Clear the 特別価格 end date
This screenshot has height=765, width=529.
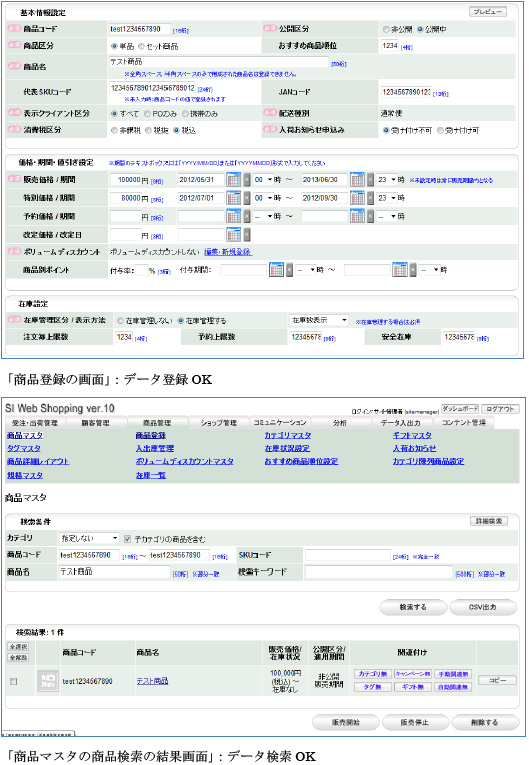(x=370, y=198)
